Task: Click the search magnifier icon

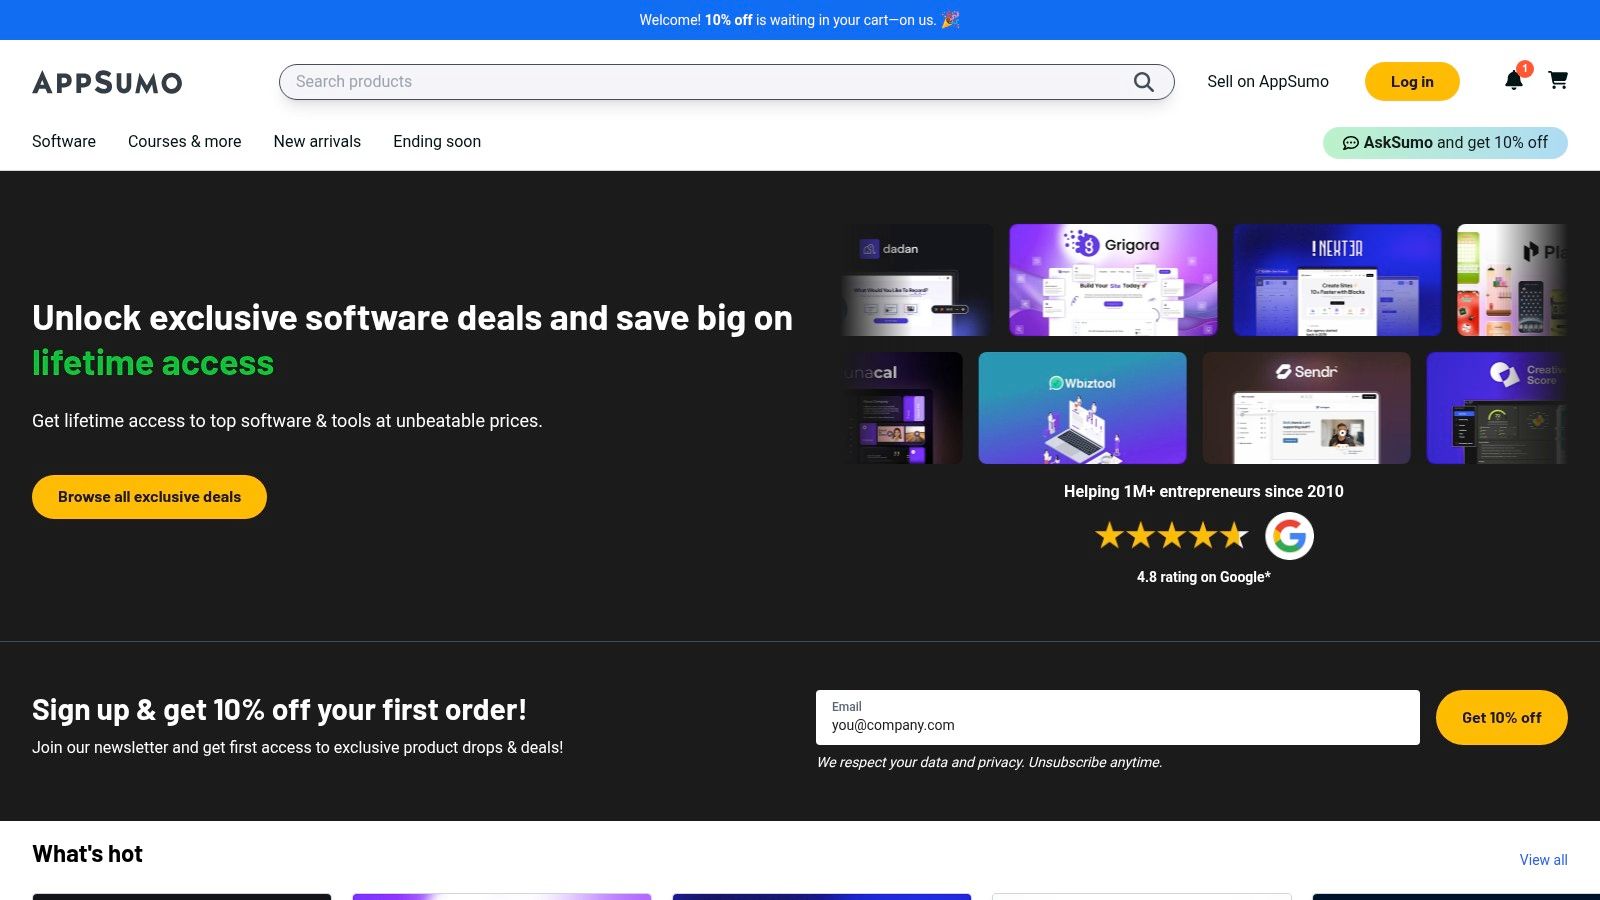Action: point(1143,82)
